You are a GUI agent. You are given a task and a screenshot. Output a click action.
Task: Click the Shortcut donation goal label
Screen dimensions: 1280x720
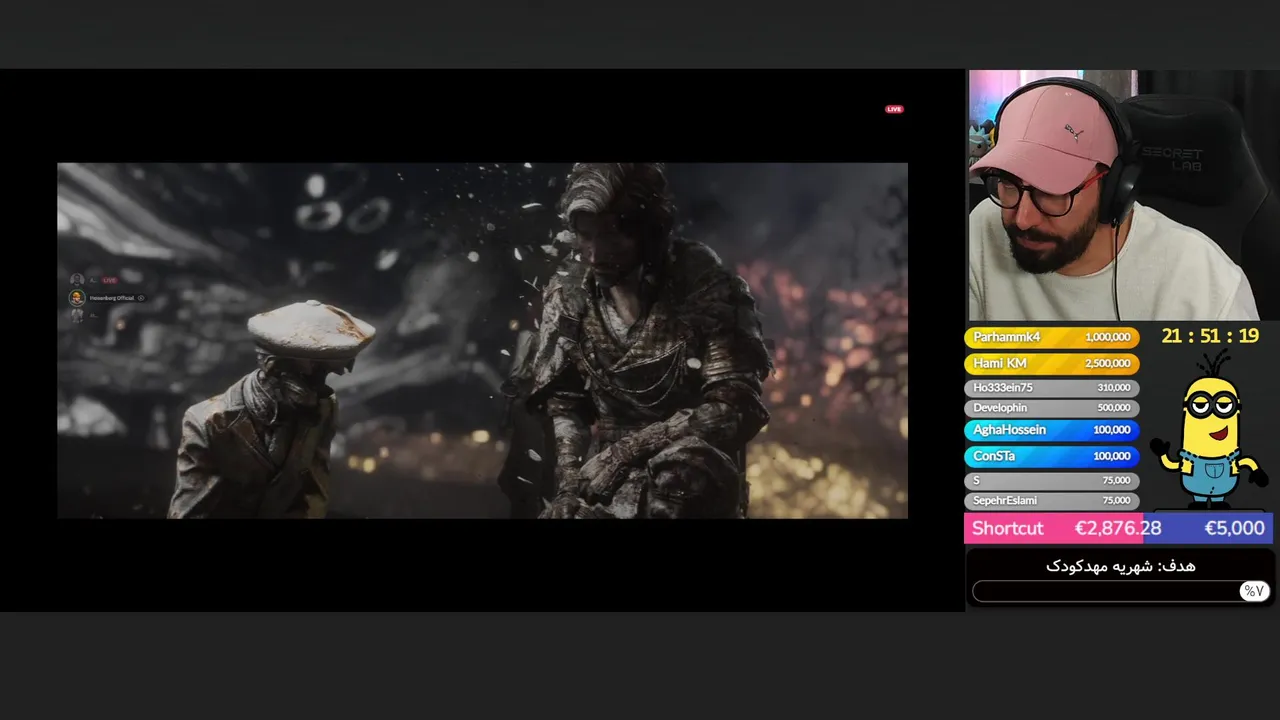click(x=1007, y=528)
